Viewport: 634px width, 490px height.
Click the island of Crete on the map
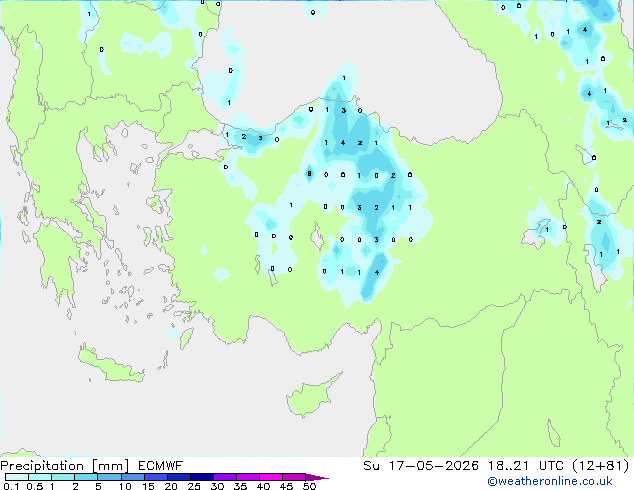coord(110,366)
